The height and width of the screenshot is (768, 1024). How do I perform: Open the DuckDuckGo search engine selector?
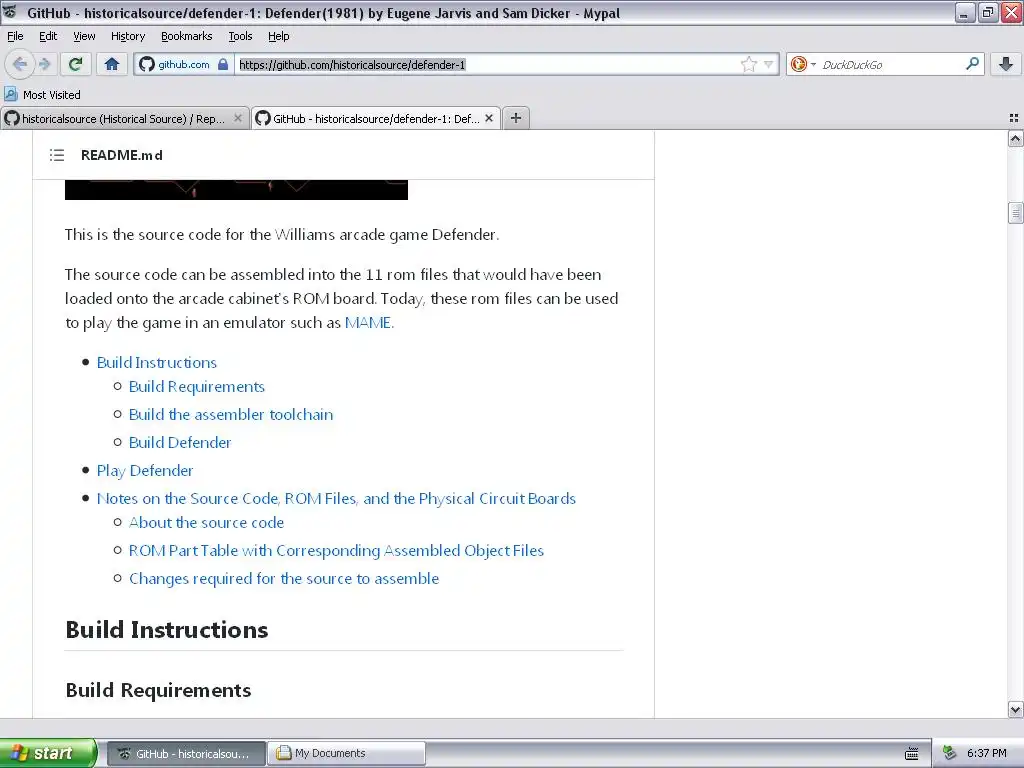tap(803, 64)
